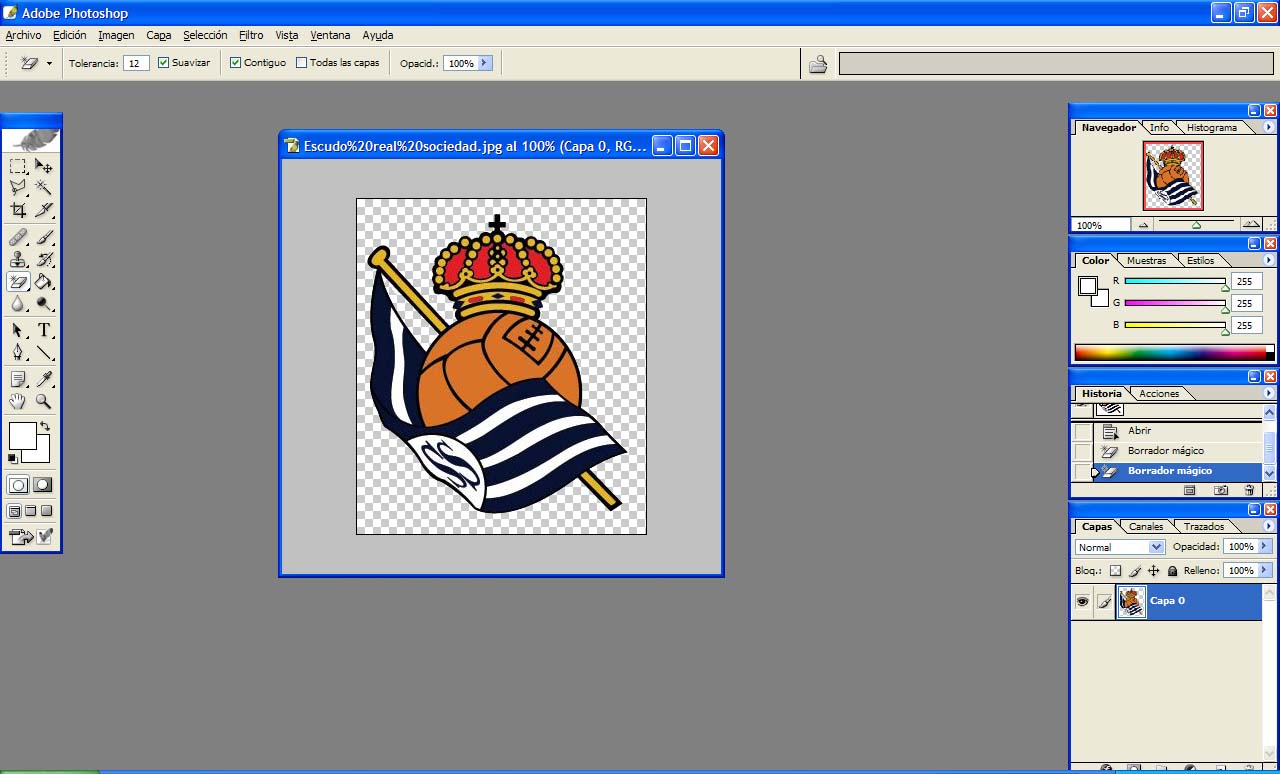This screenshot has width=1280, height=774.
Task: Open the Color panel options menu
Action: (x=1269, y=261)
